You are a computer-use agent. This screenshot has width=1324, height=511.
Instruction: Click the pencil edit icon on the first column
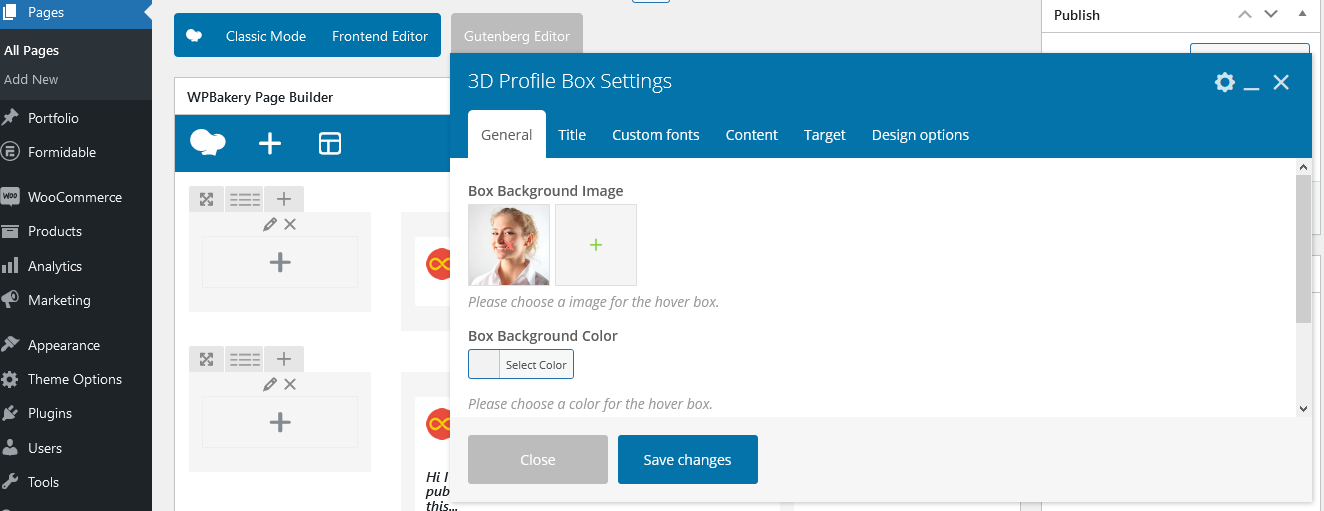pyautogui.click(x=270, y=225)
